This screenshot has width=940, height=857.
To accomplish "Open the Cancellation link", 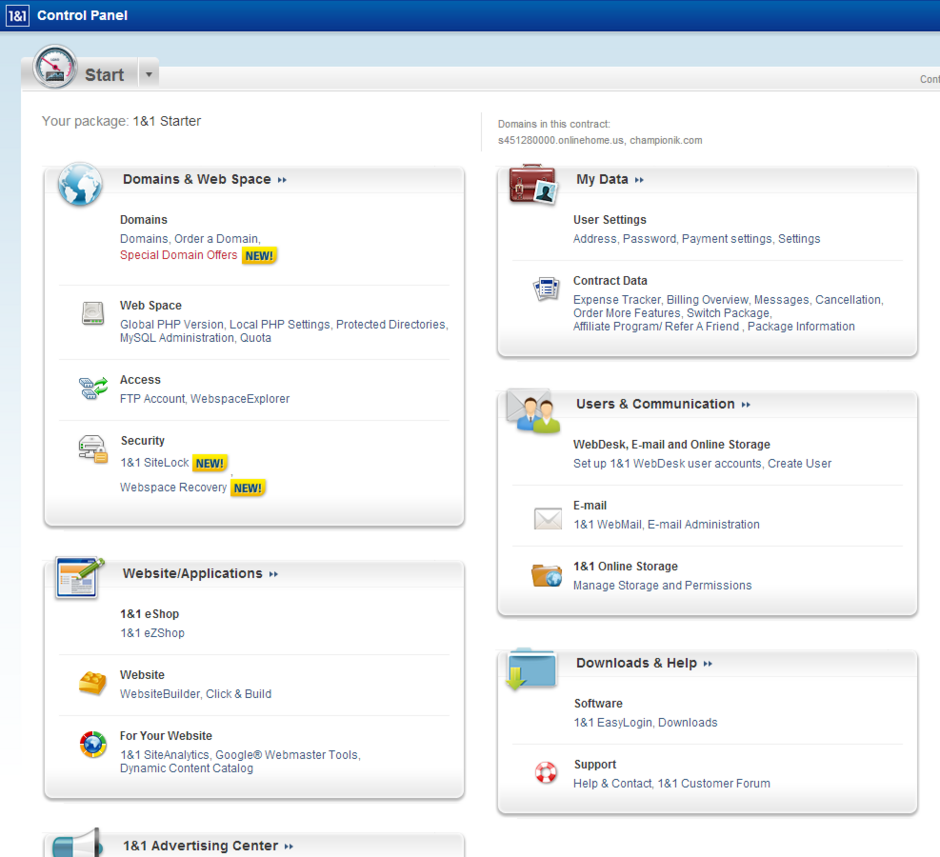I will [x=848, y=300].
